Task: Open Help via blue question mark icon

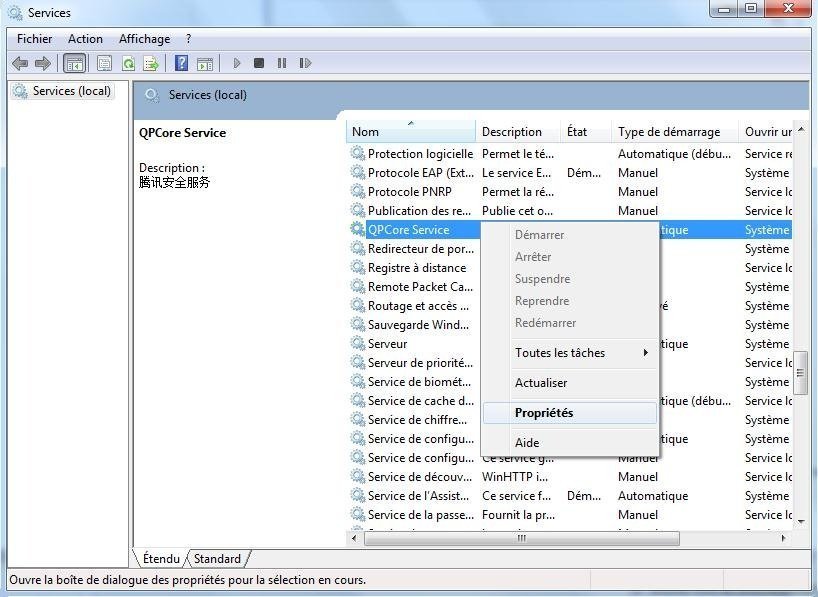Action: click(x=181, y=63)
